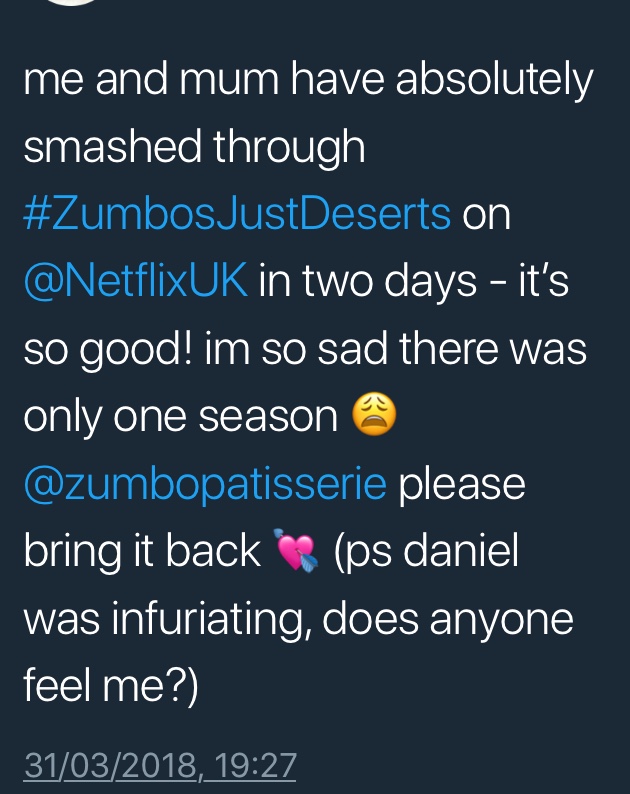The height and width of the screenshot is (794, 630).
Task: Click the closing text "feel me?)"
Action: pos(110,686)
